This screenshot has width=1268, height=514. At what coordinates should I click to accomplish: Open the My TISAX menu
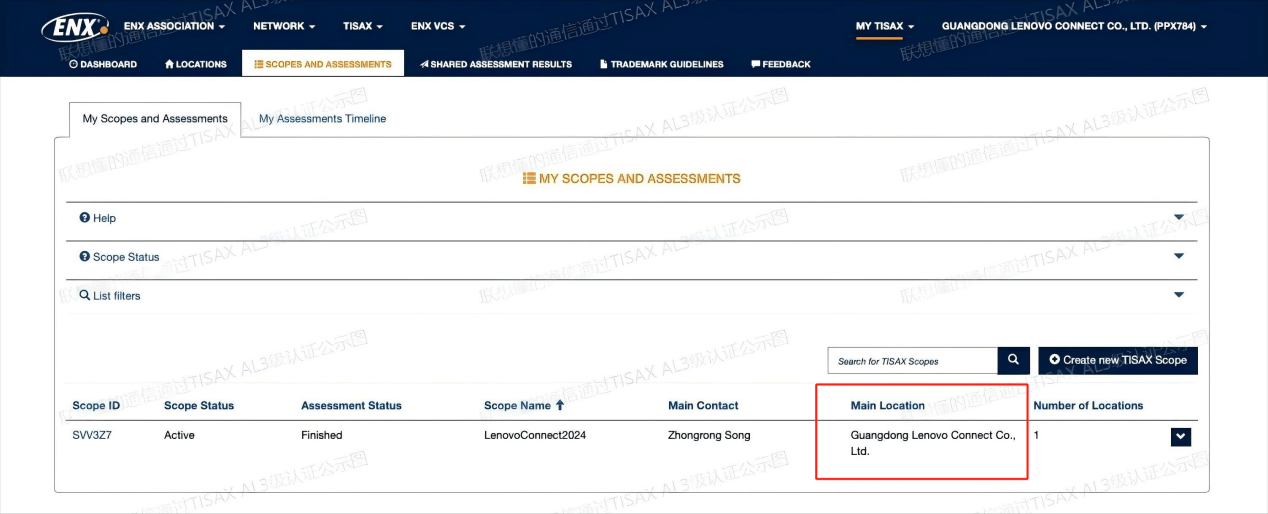[885, 26]
